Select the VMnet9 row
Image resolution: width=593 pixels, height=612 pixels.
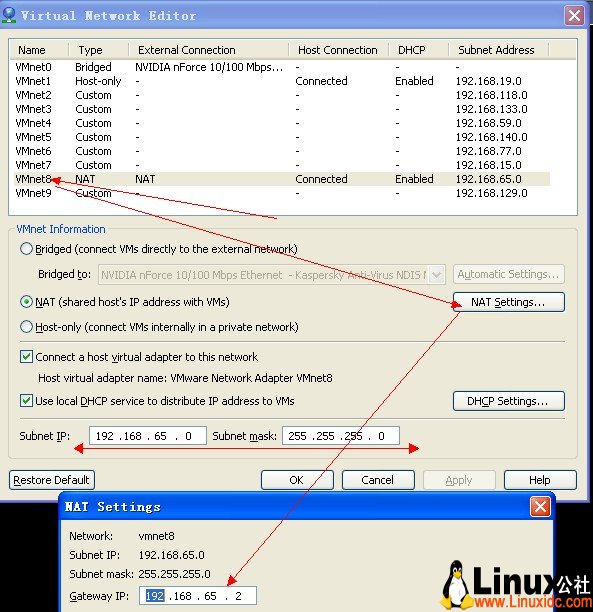coord(282,193)
